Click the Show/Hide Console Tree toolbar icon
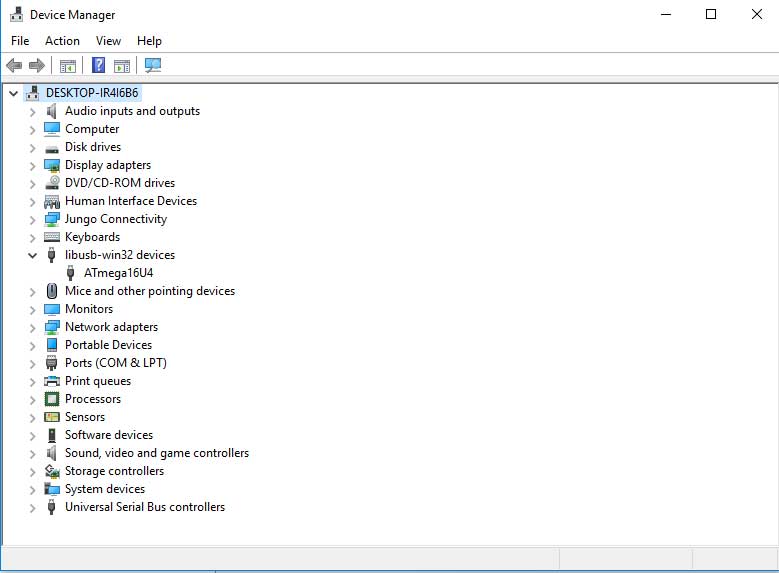Viewport: 779px width, 573px height. 68,66
